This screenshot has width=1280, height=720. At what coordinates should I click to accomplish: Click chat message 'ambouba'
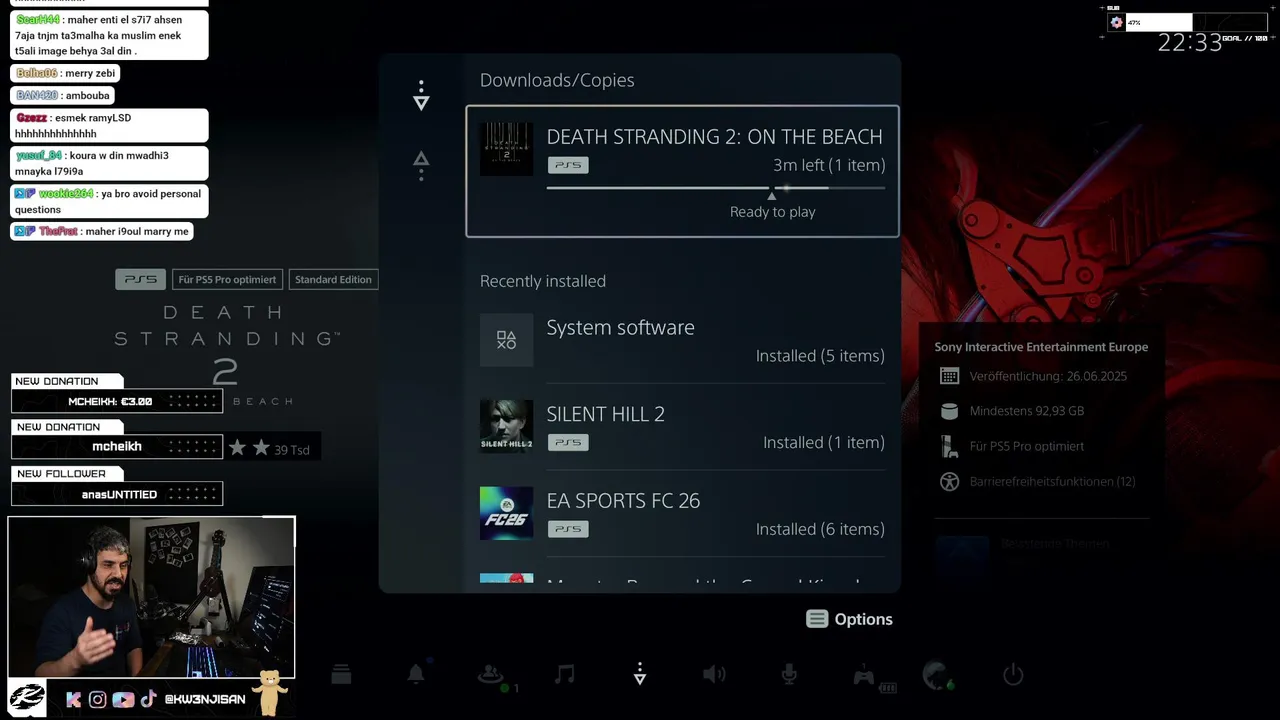tap(62, 95)
